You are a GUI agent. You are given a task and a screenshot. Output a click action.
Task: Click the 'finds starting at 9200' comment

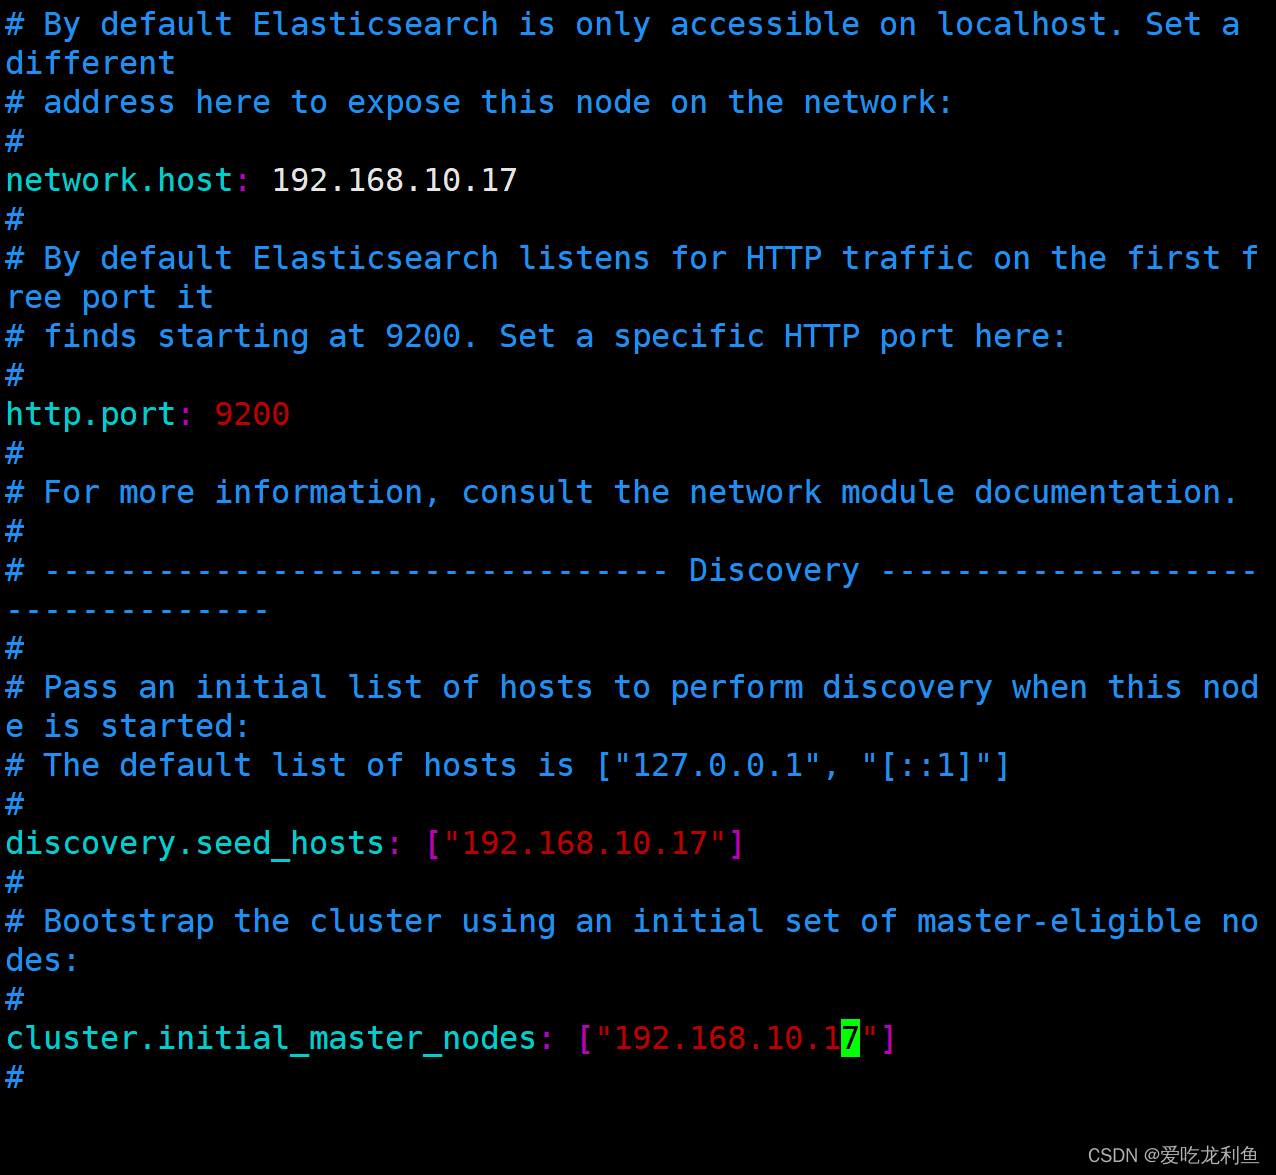coord(536,336)
